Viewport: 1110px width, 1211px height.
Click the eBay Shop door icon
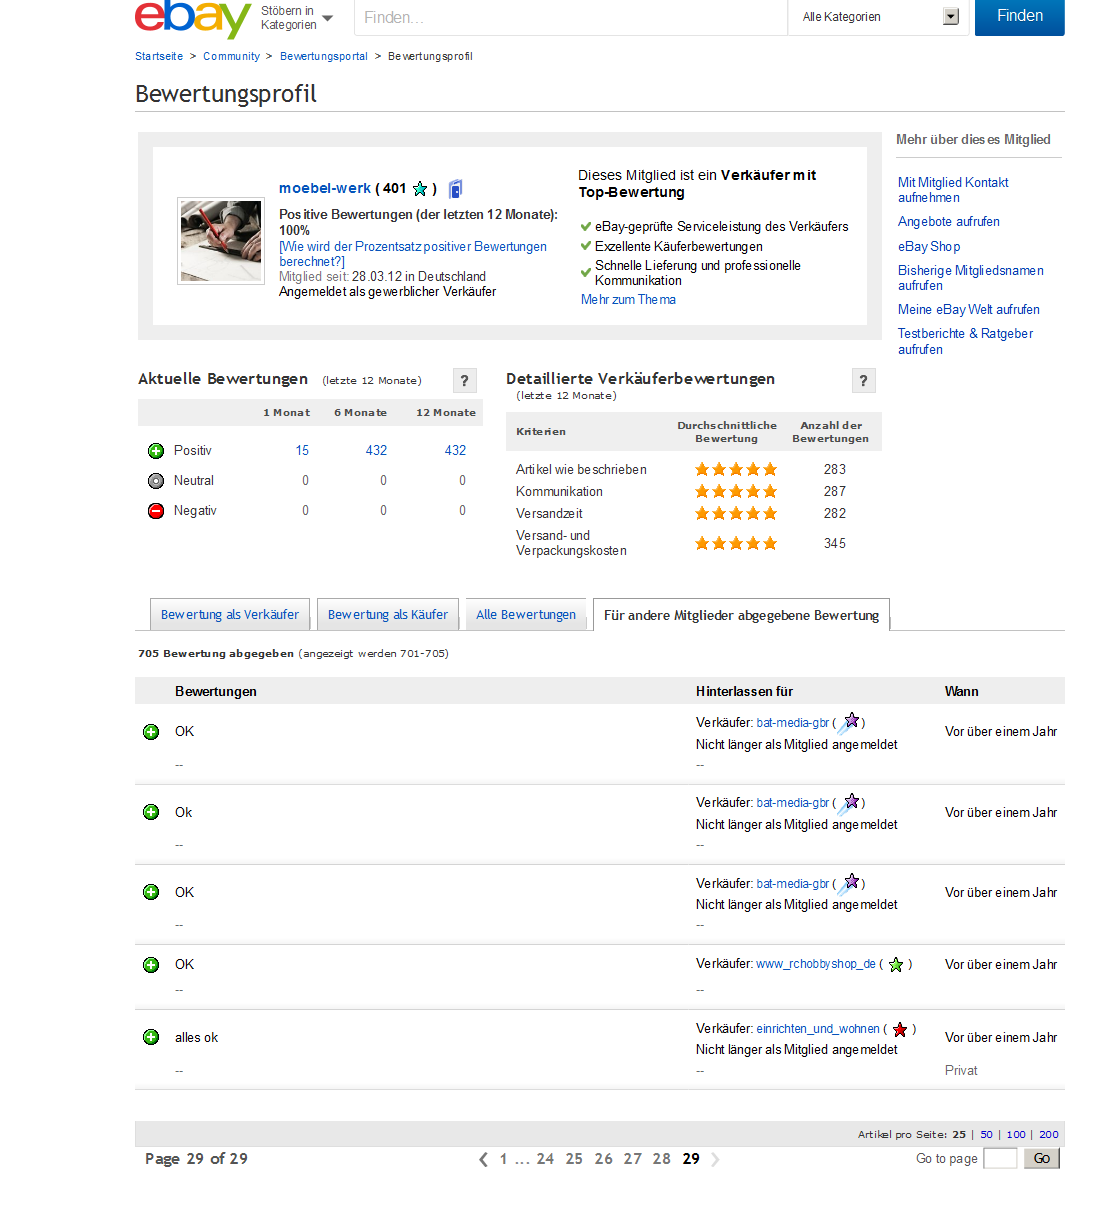(x=455, y=189)
